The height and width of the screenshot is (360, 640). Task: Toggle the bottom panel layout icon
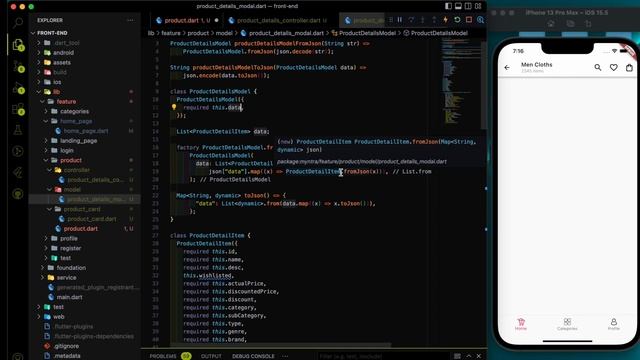tap(458, 6)
